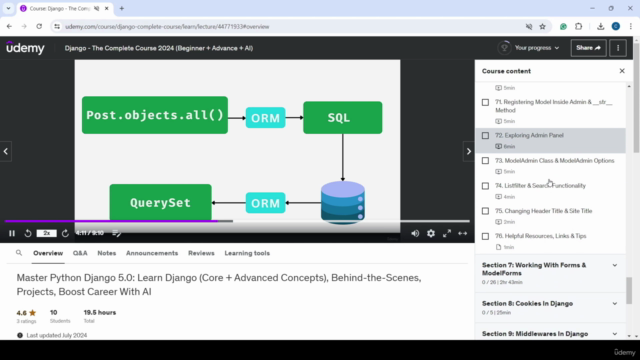Mute the video volume
This screenshot has width=640, height=360.
[415, 233]
